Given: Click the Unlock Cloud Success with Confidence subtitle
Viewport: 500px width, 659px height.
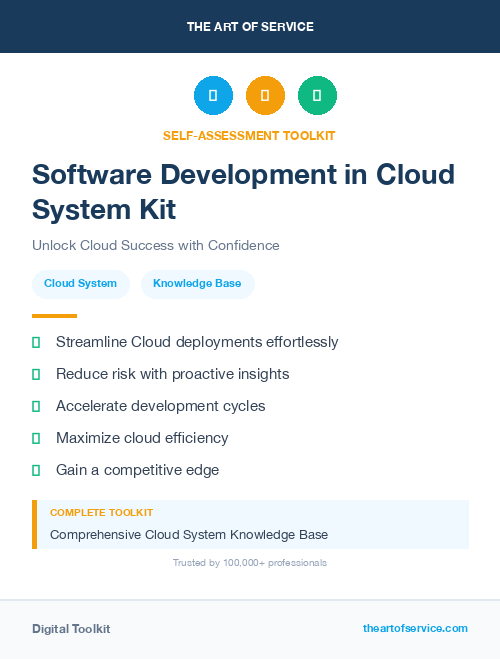Looking at the screenshot, I should (x=156, y=245).
